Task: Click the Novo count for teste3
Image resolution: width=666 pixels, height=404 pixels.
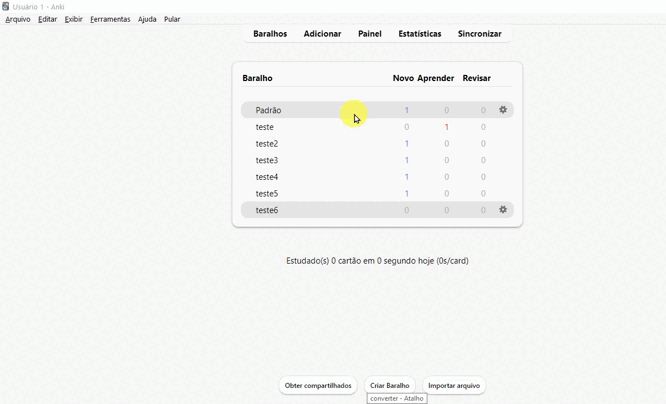Action: coord(406,160)
